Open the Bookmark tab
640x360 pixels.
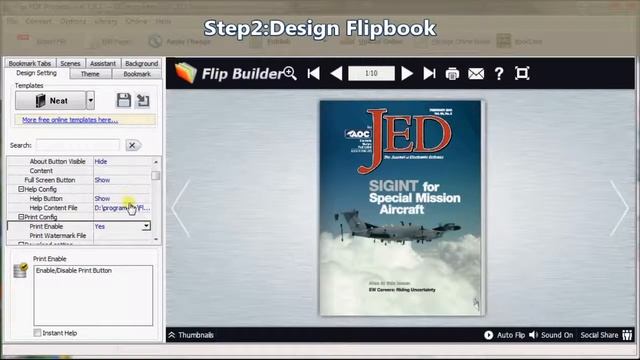137,74
